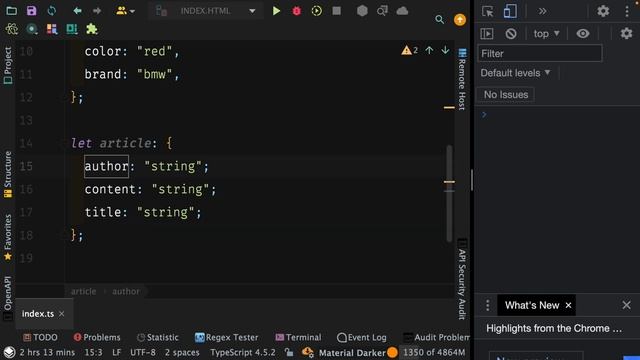Click the Material Darker theme switcher

[352, 352]
